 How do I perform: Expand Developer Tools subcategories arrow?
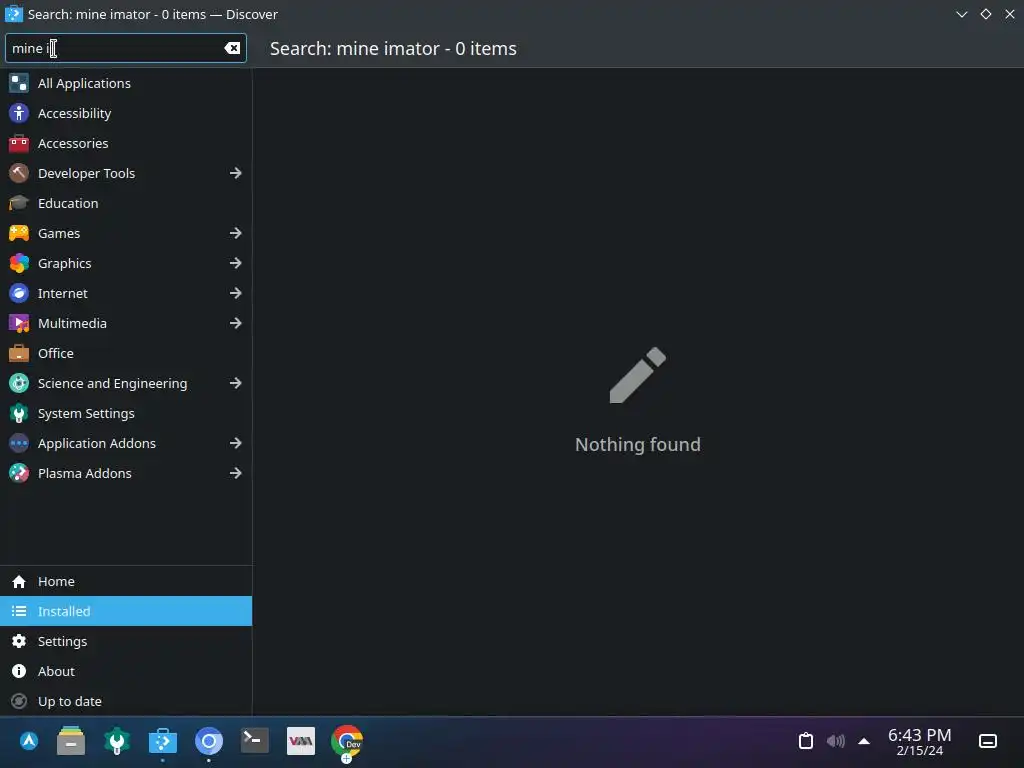pyautogui.click(x=236, y=173)
